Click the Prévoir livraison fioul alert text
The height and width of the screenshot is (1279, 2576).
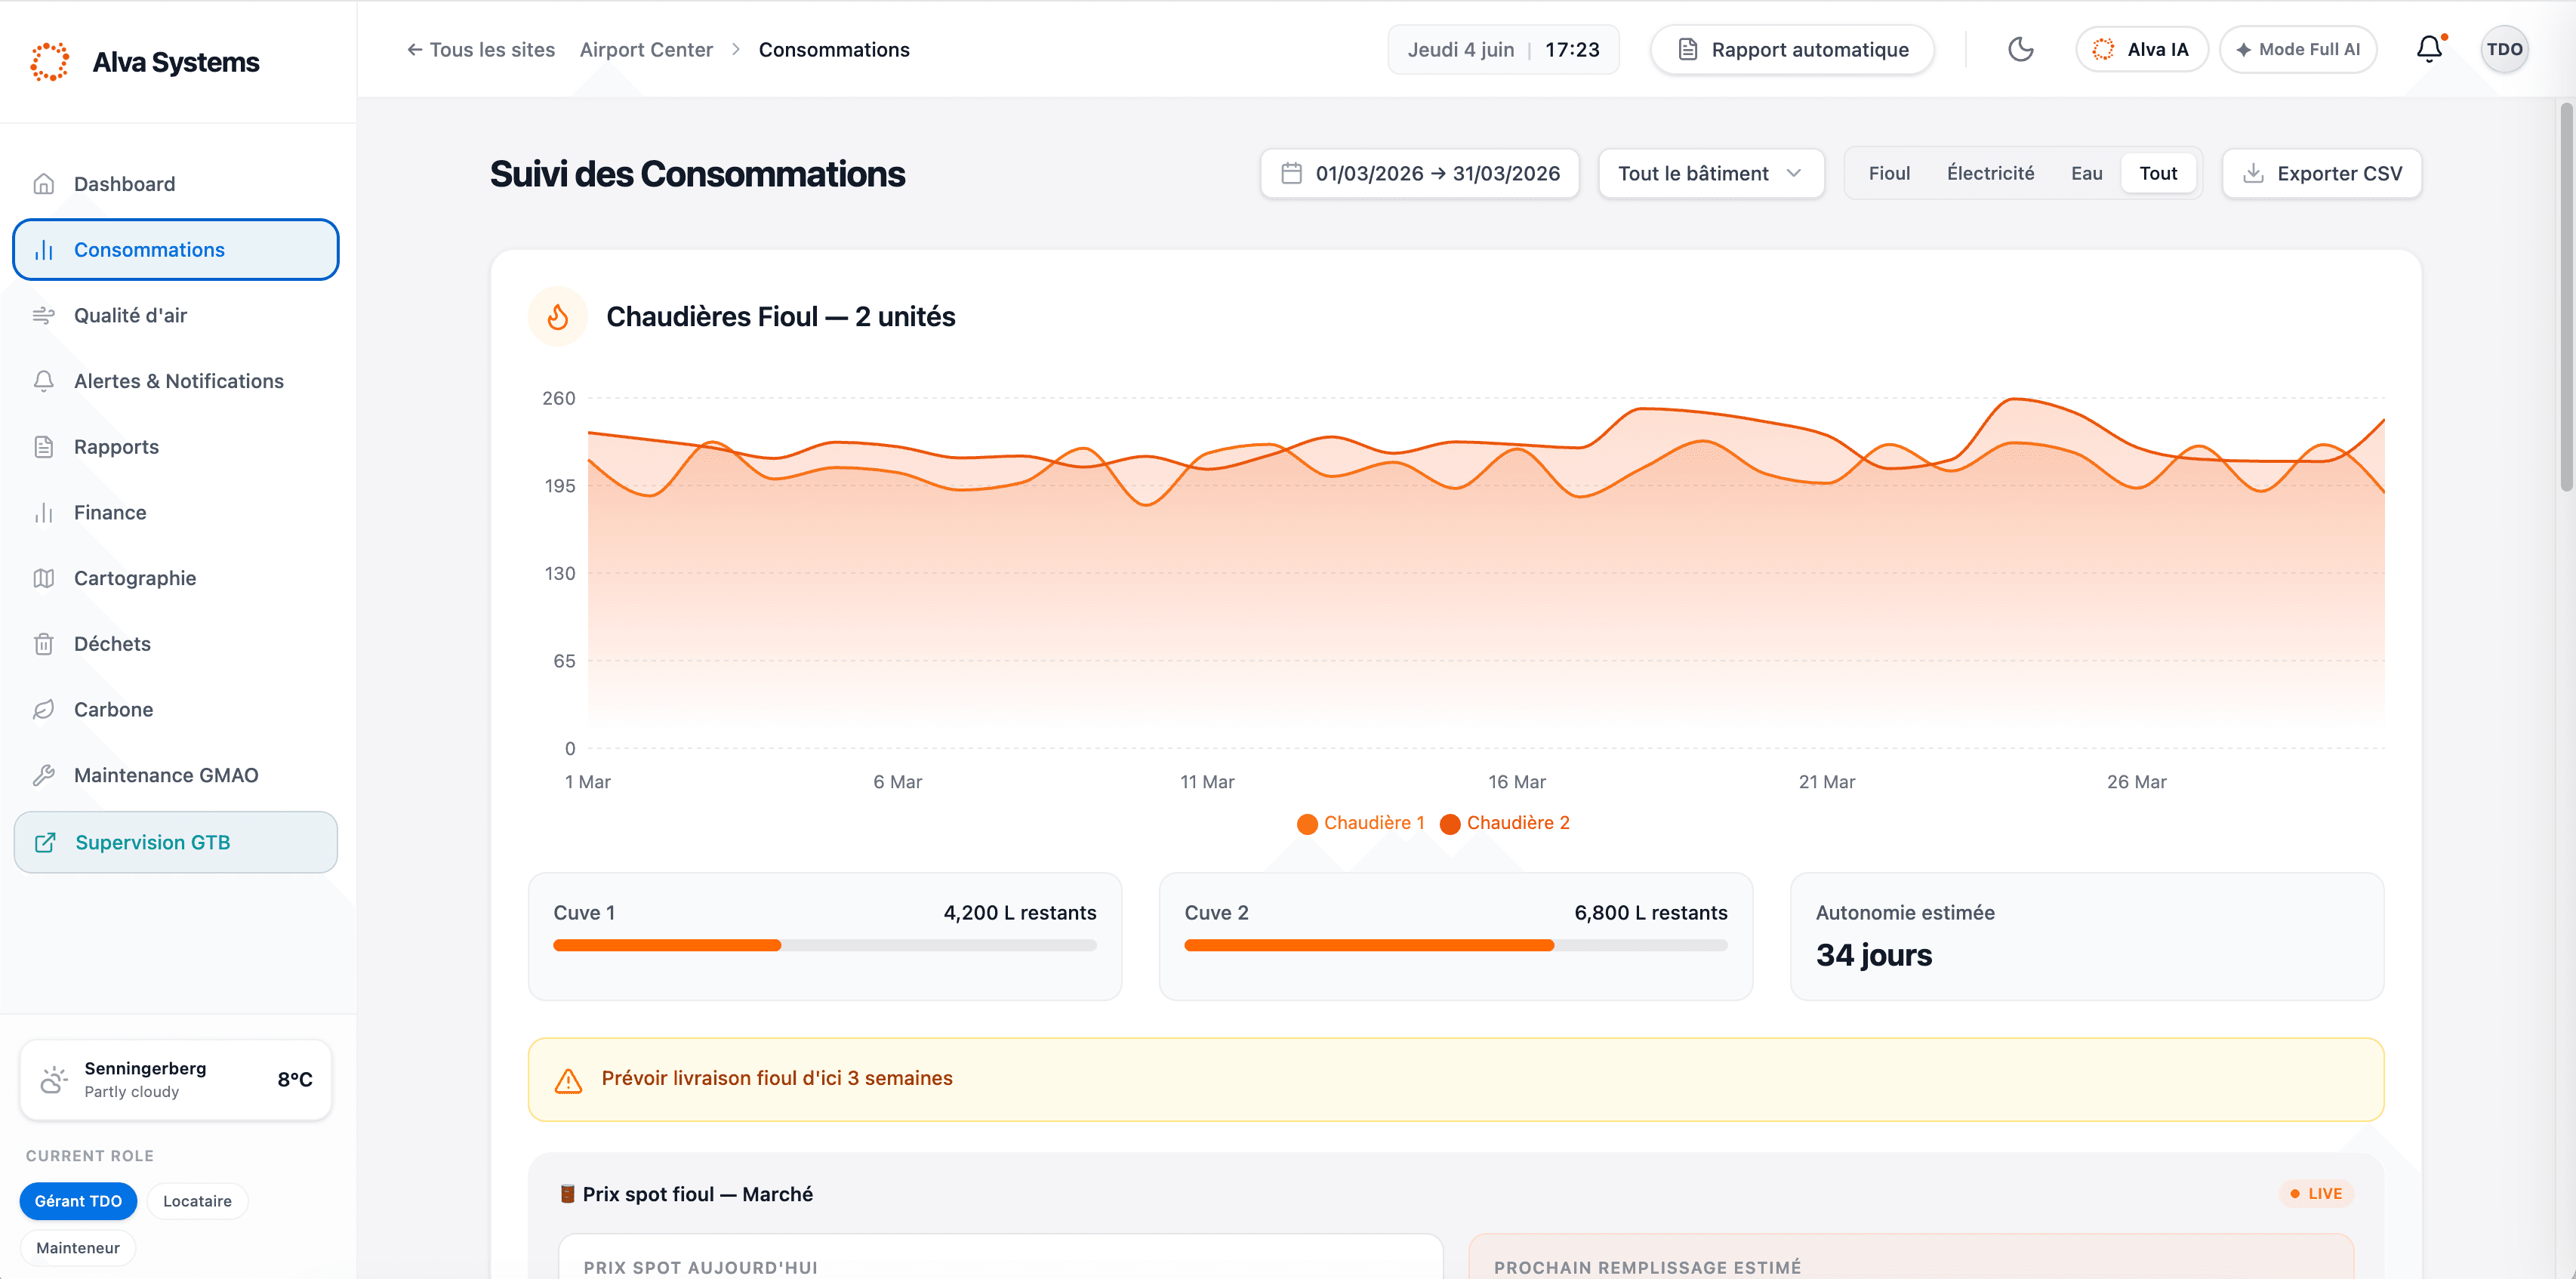pyautogui.click(x=777, y=1079)
